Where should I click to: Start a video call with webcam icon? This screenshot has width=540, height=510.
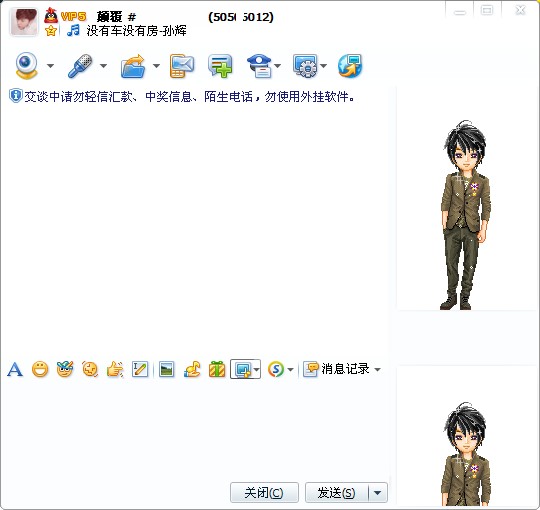click(27, 65)
